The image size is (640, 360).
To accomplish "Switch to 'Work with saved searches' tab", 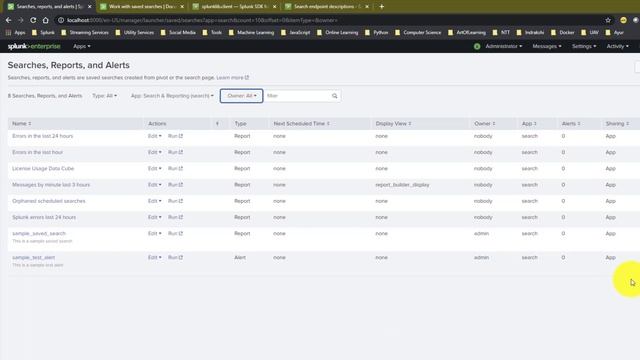I will click(142, 7).
